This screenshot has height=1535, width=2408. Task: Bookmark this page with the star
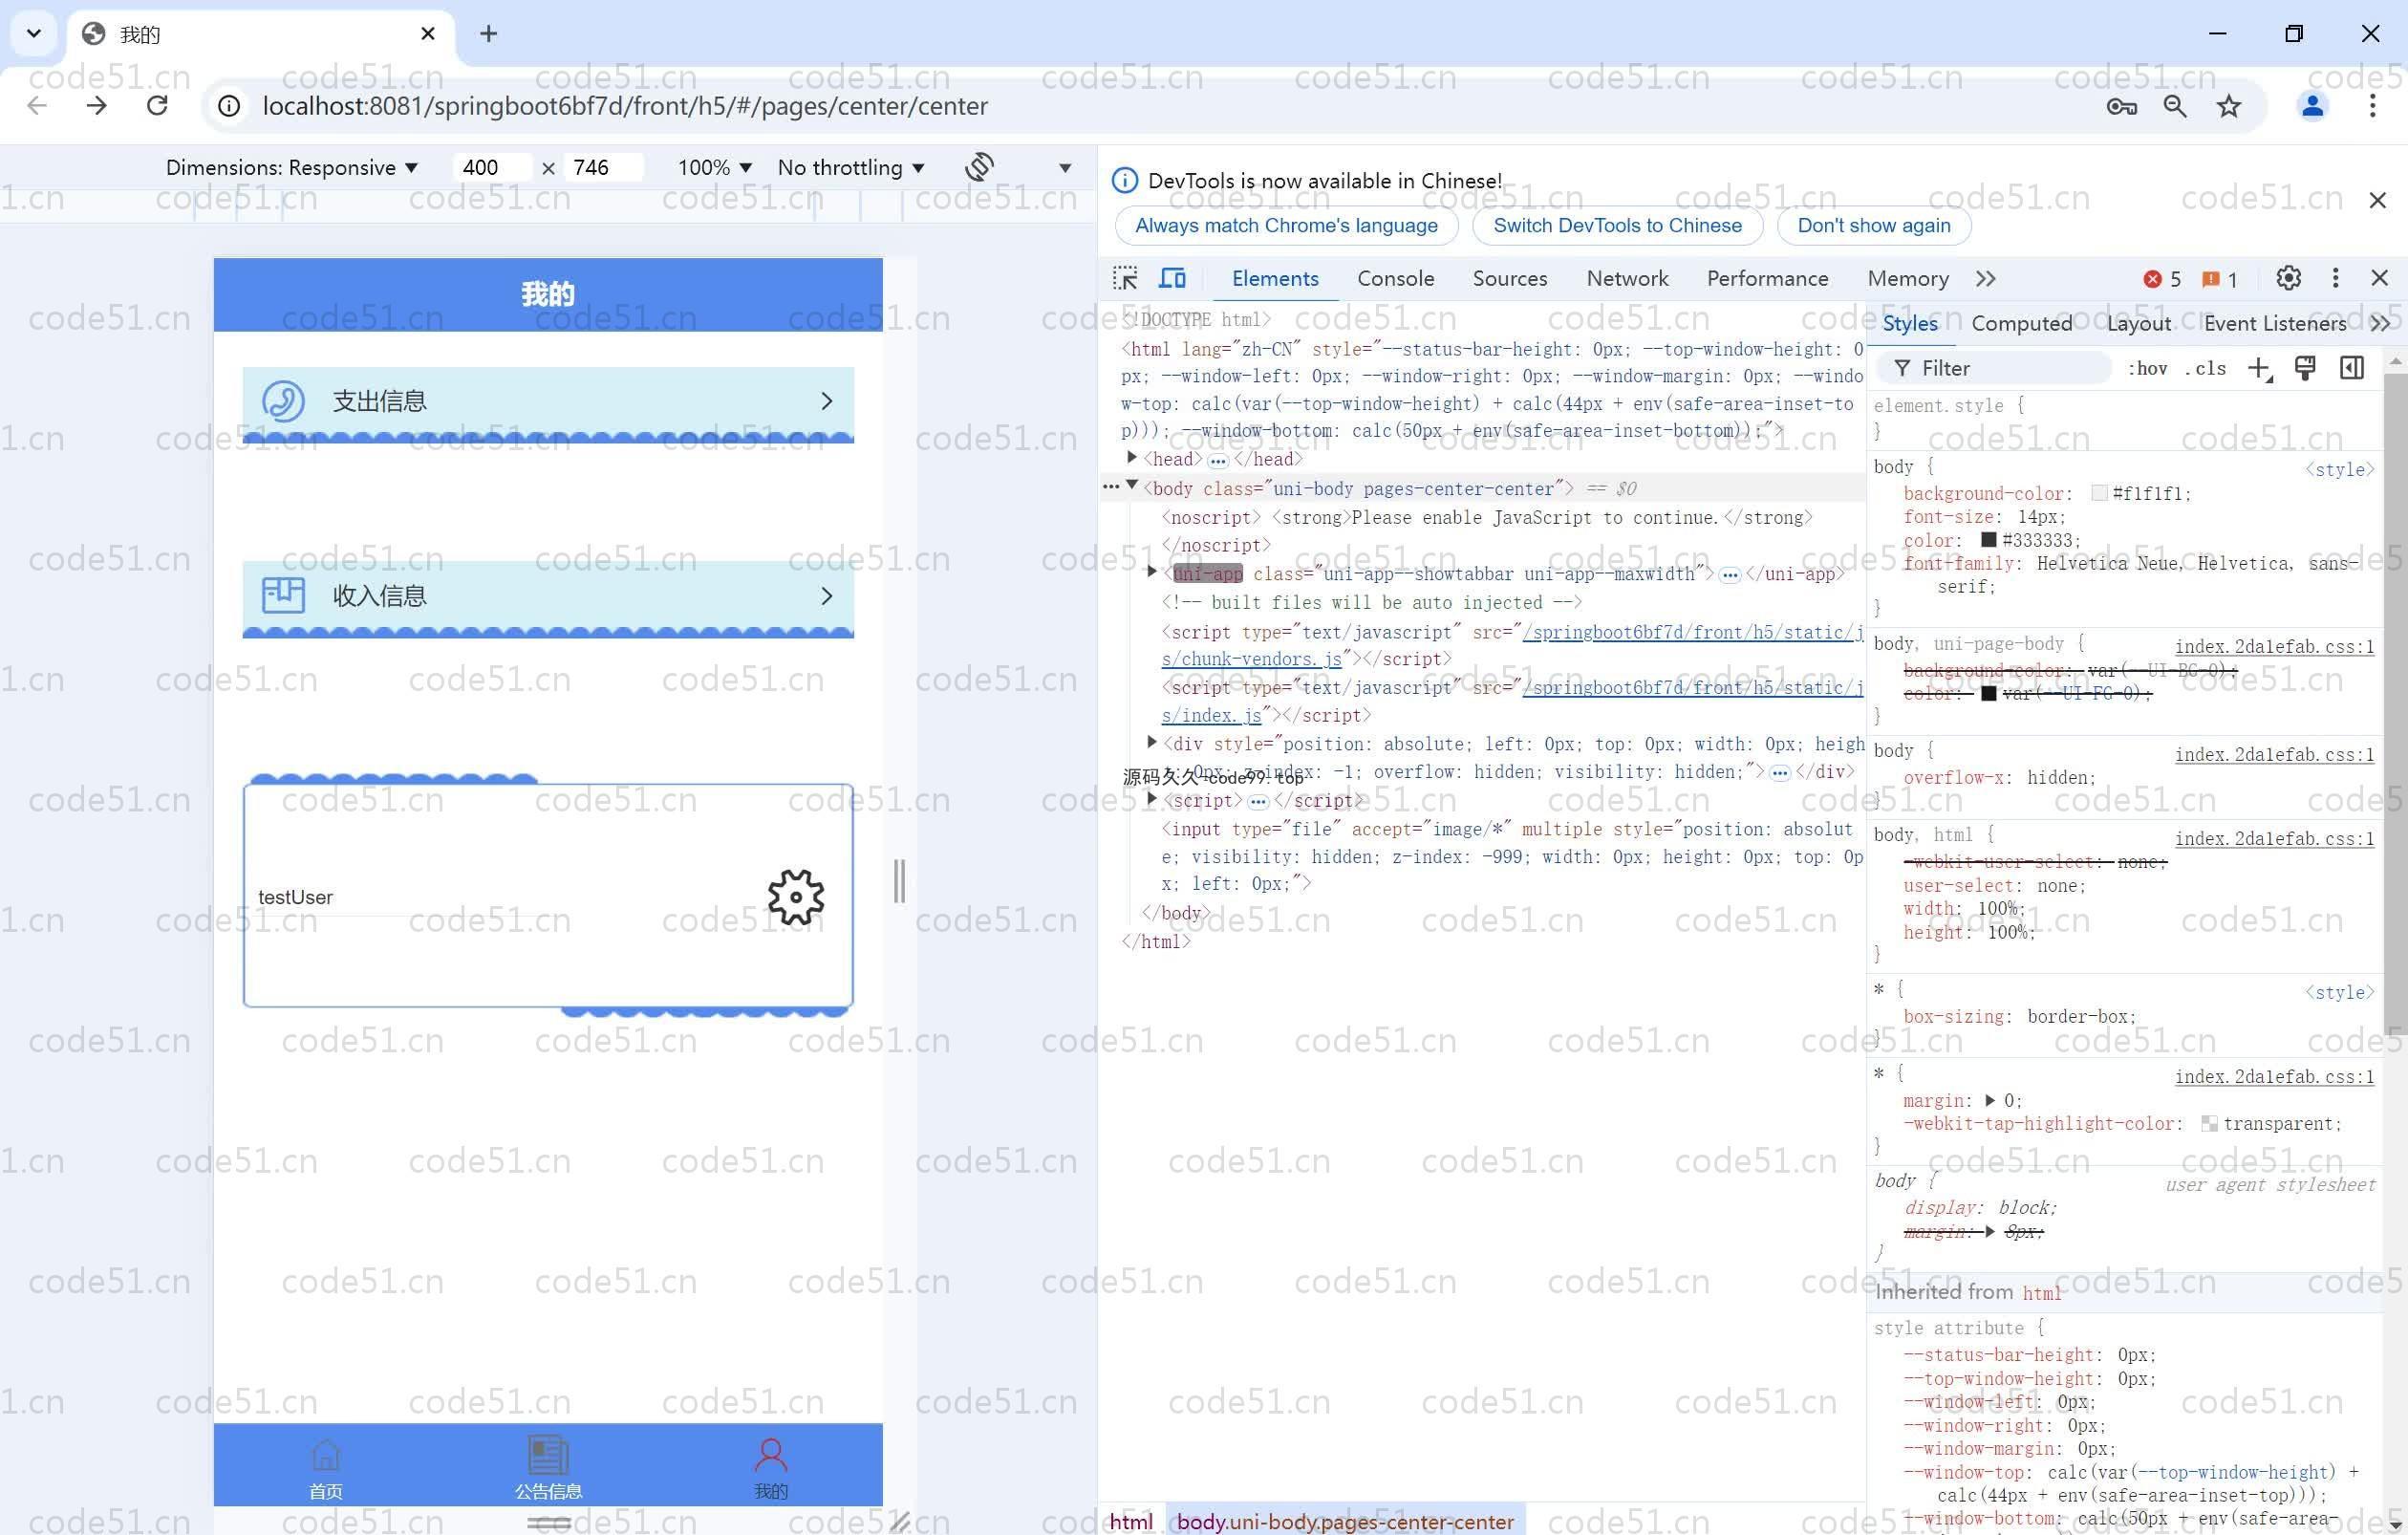2229,106
